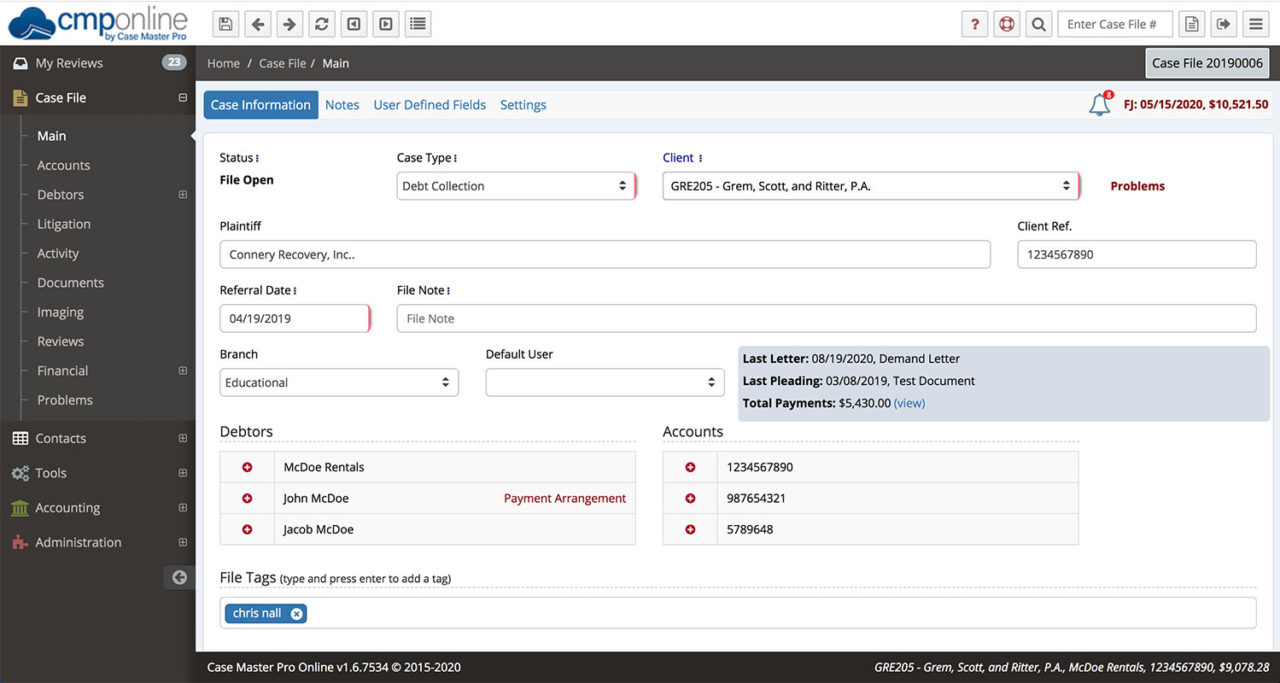Click the Client Ref. input field
This screenshot has width=1280, height=683.
click(x=1137, y=254)
